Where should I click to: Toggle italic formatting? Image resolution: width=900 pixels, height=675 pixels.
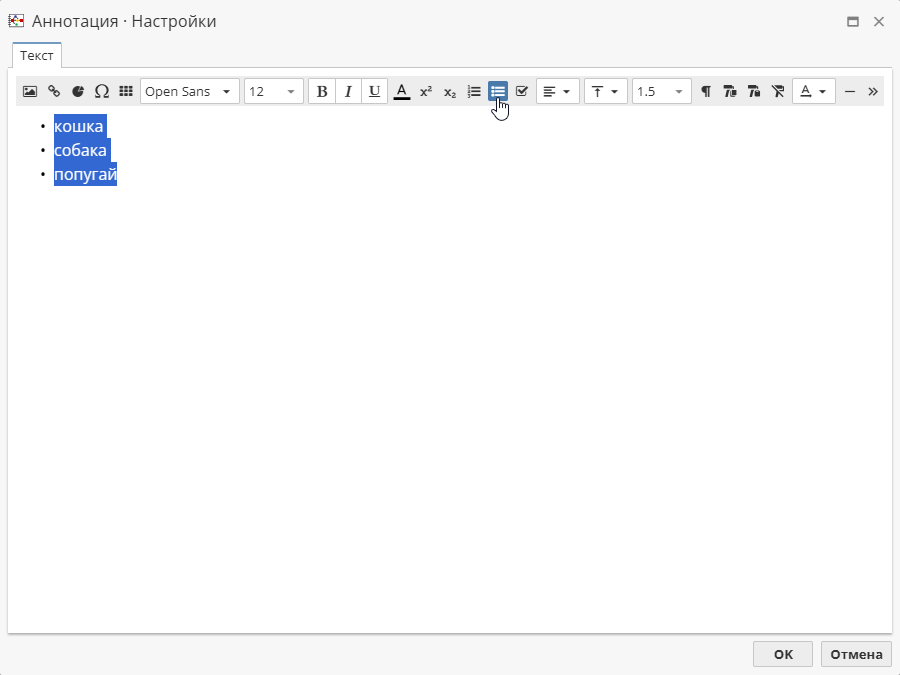348,91
